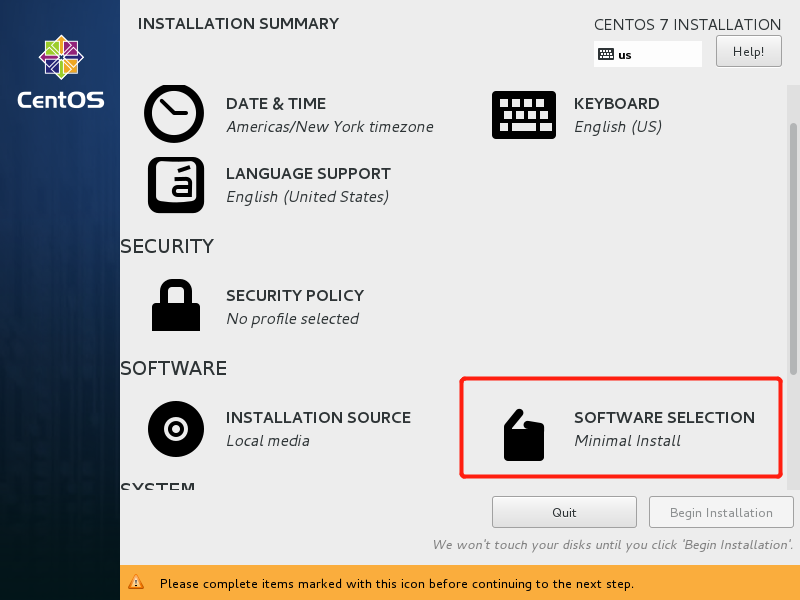Select the SECURITY POLICY heading

[x=295, y=295]
